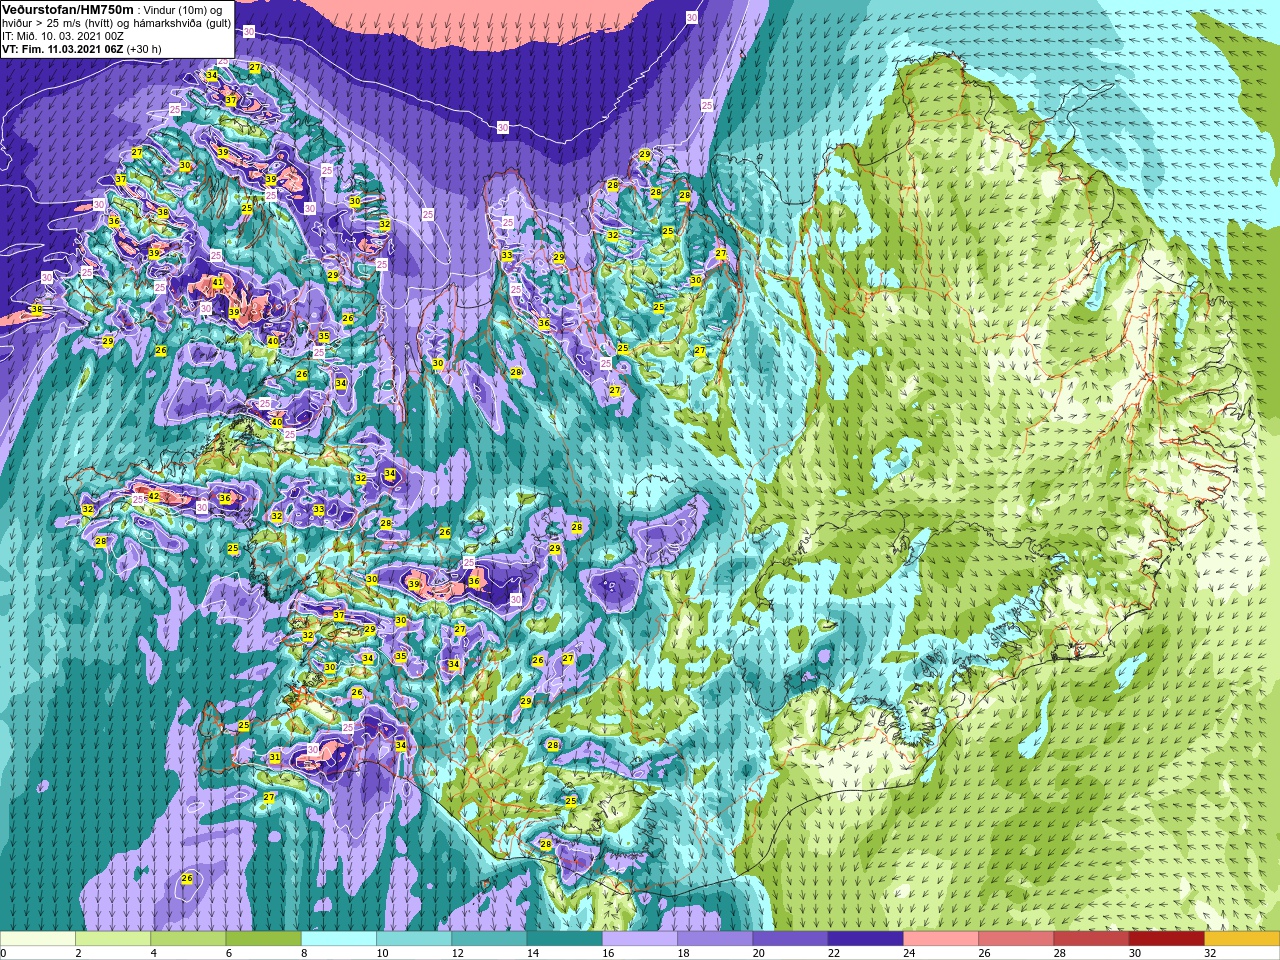Click the legend scale value "32"
Viewport: 1280px width, 960px height.
point(1210,953)
